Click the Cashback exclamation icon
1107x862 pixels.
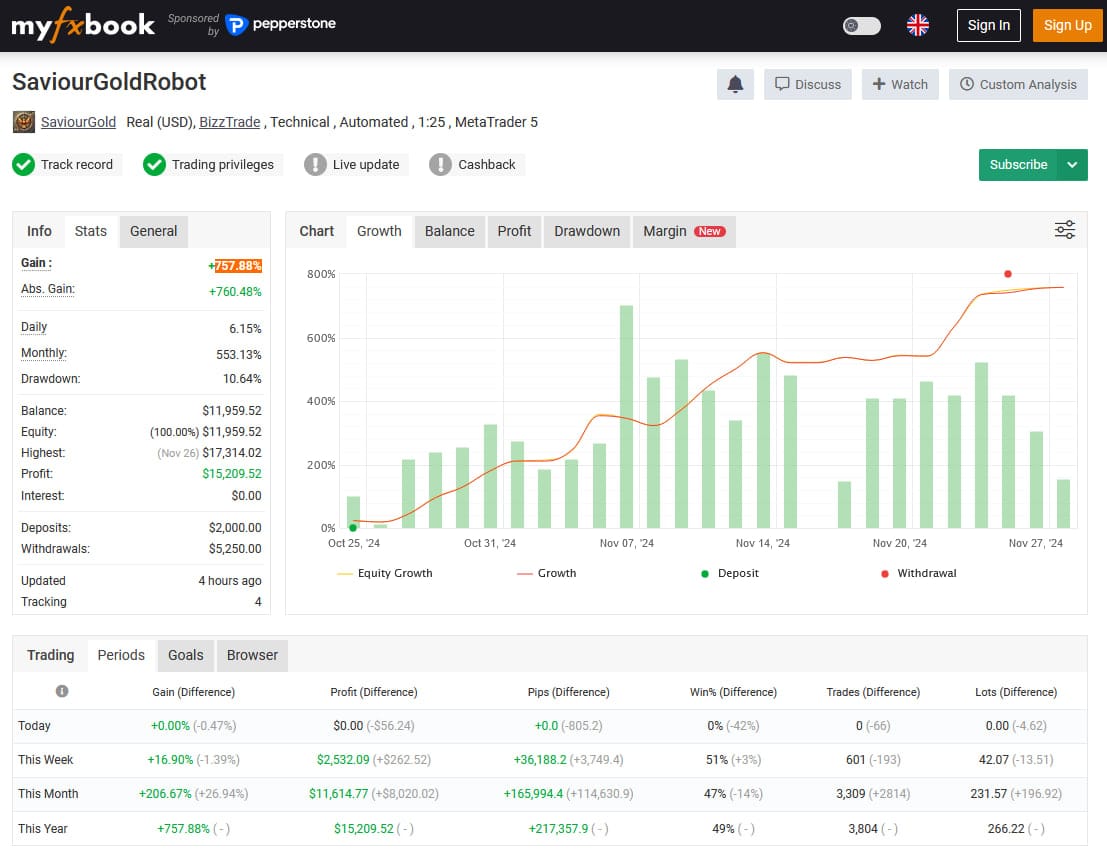click(x=440, y=165)
